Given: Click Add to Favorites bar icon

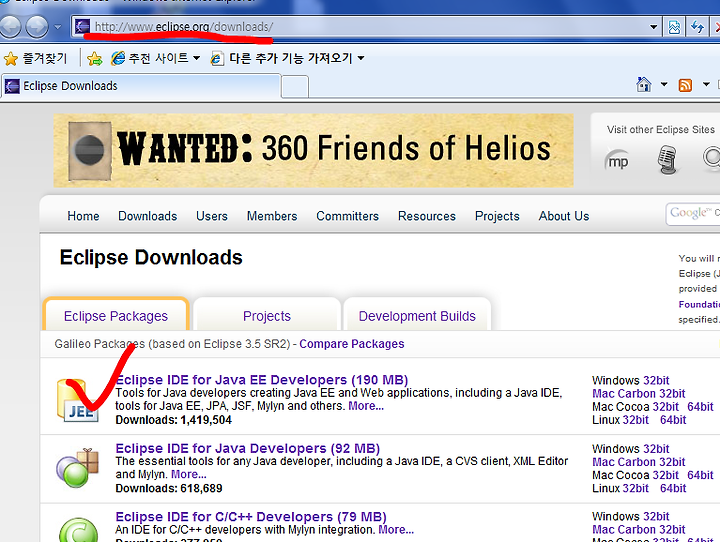Looking at the screenshot, I should coord(95,58).
